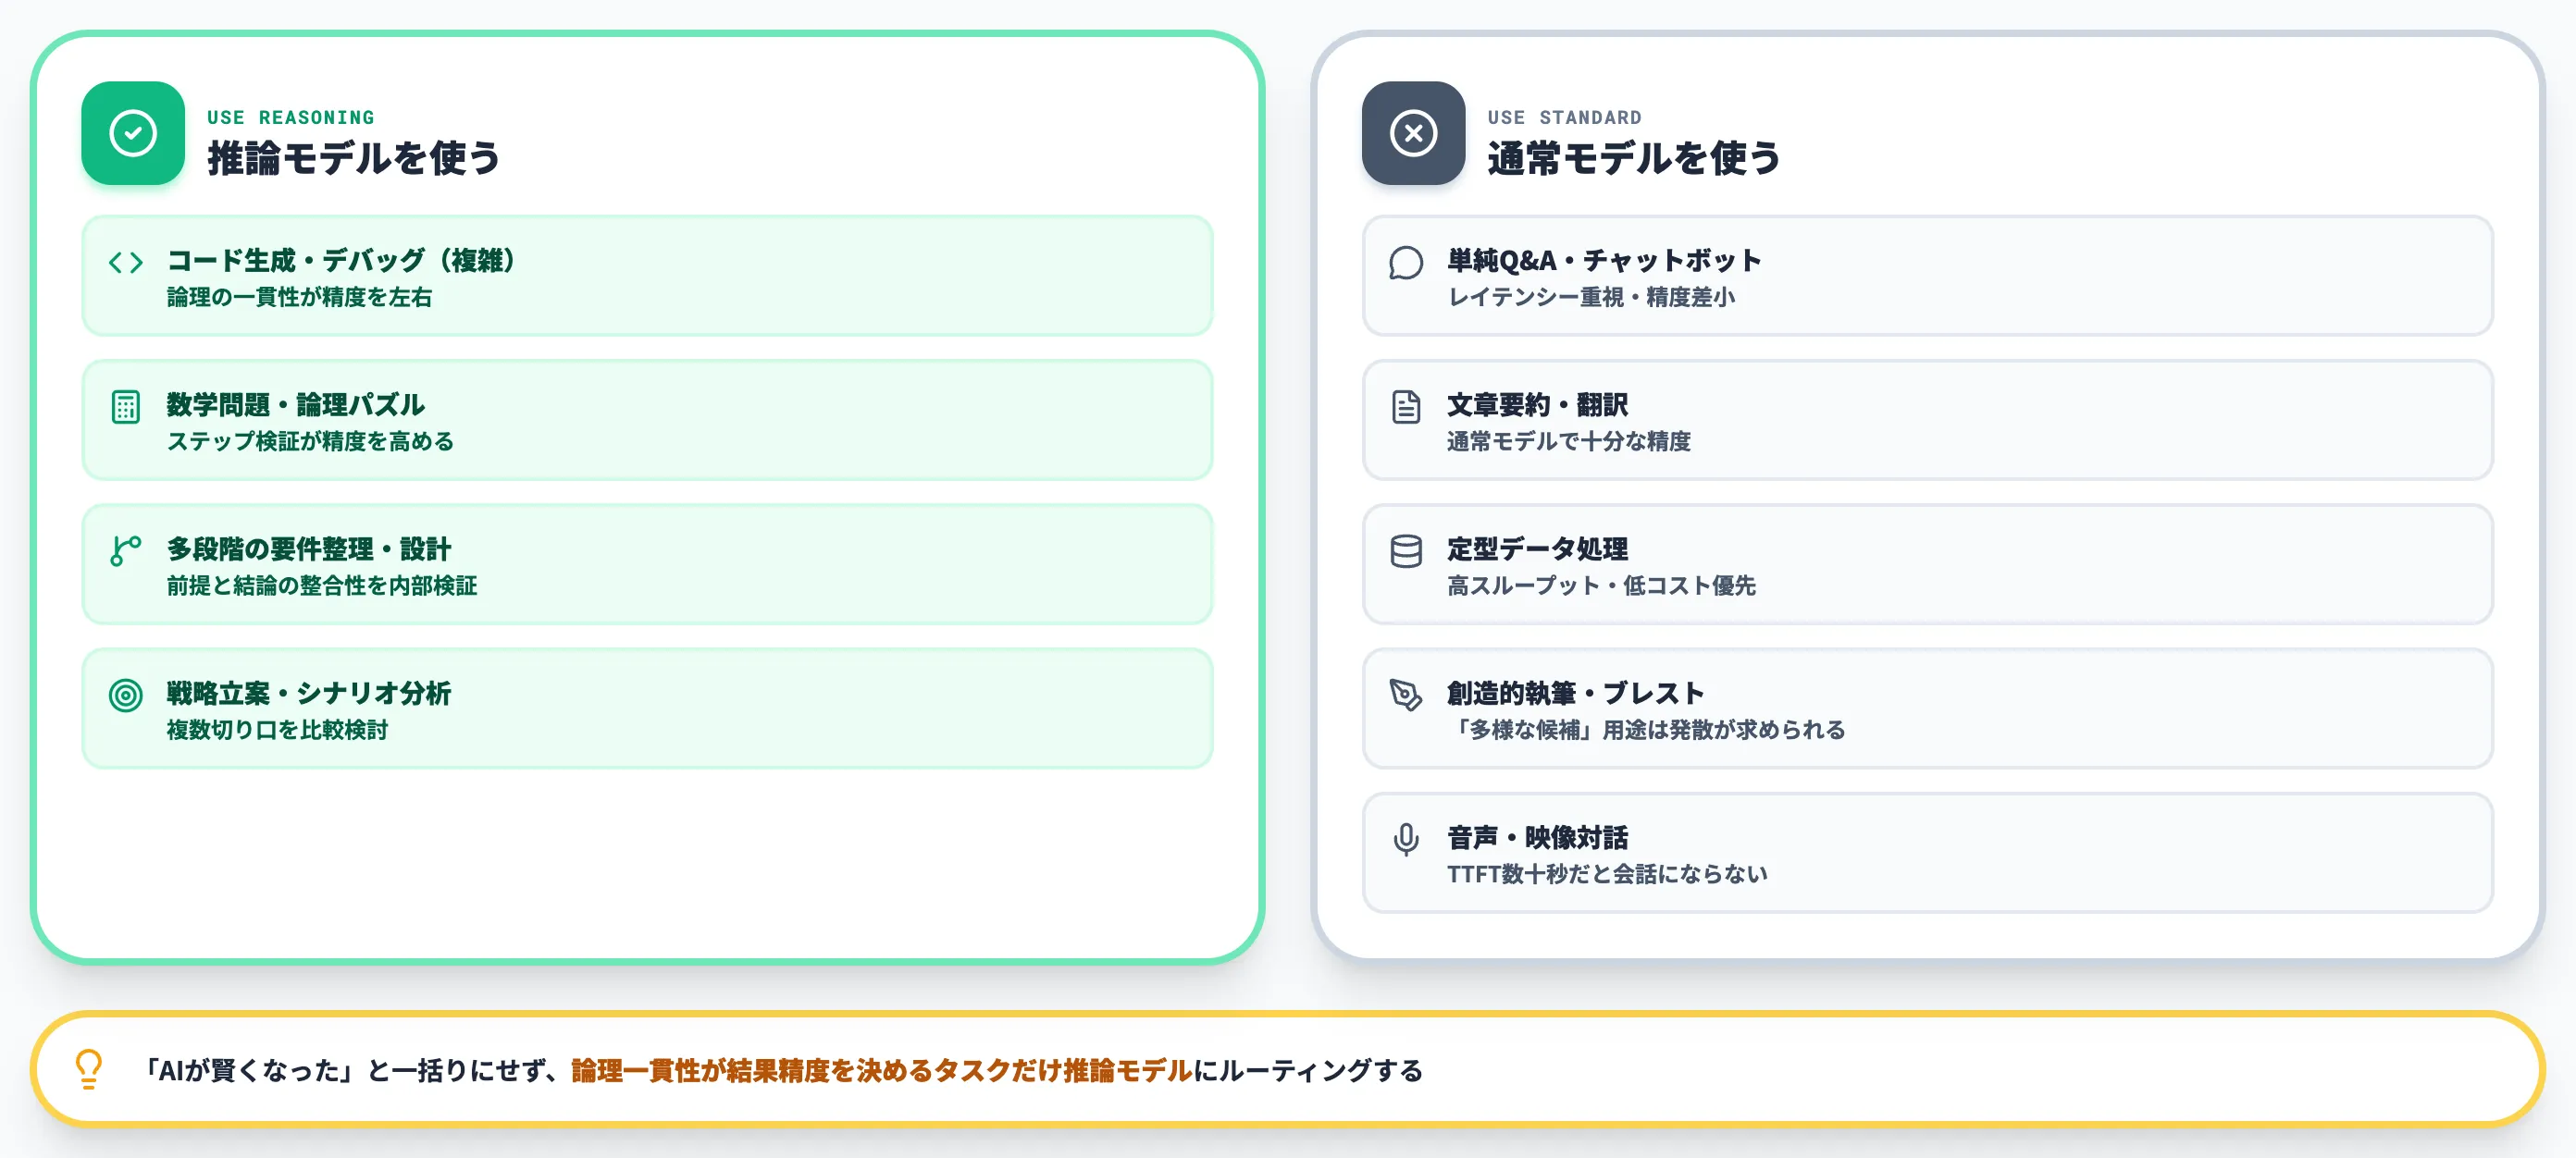Click the calculator icon beside 数学問題
The width and height of the screenshot is (2576, 1158).
[126, 407]
